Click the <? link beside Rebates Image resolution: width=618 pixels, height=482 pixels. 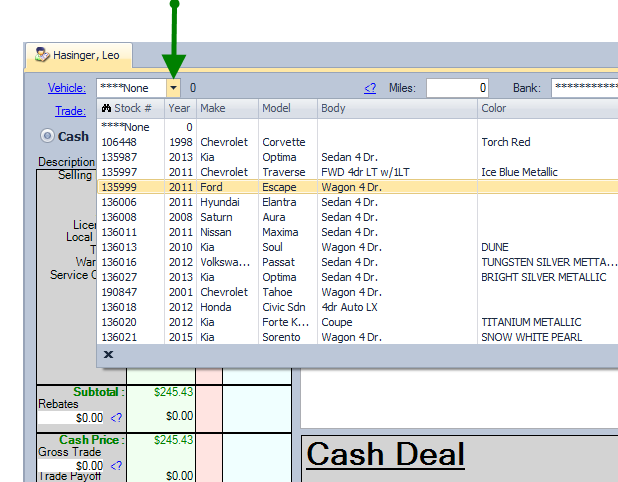[x=116, y=418]
